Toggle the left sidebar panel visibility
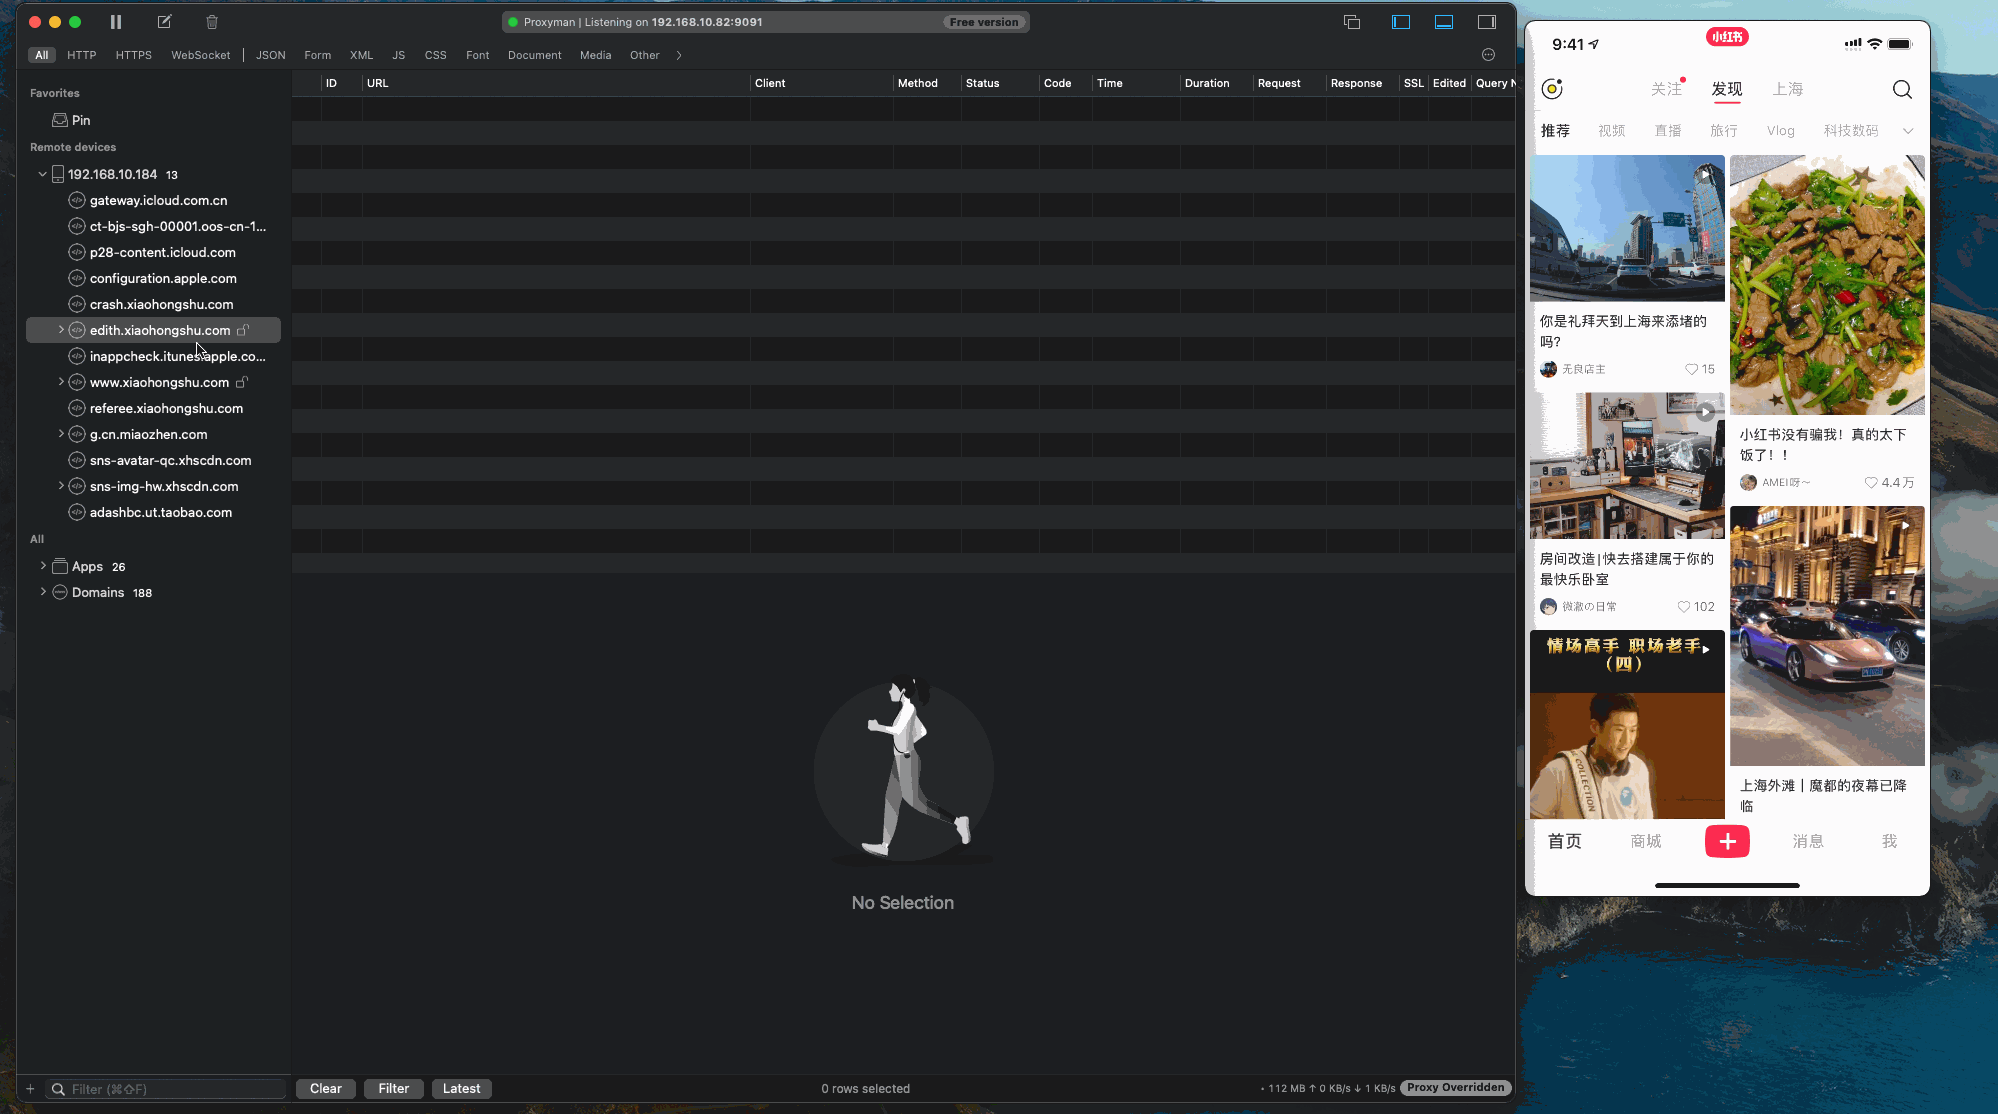Image resolution: width=1998 pixels, height=1114 pixels. [1400, 22]
